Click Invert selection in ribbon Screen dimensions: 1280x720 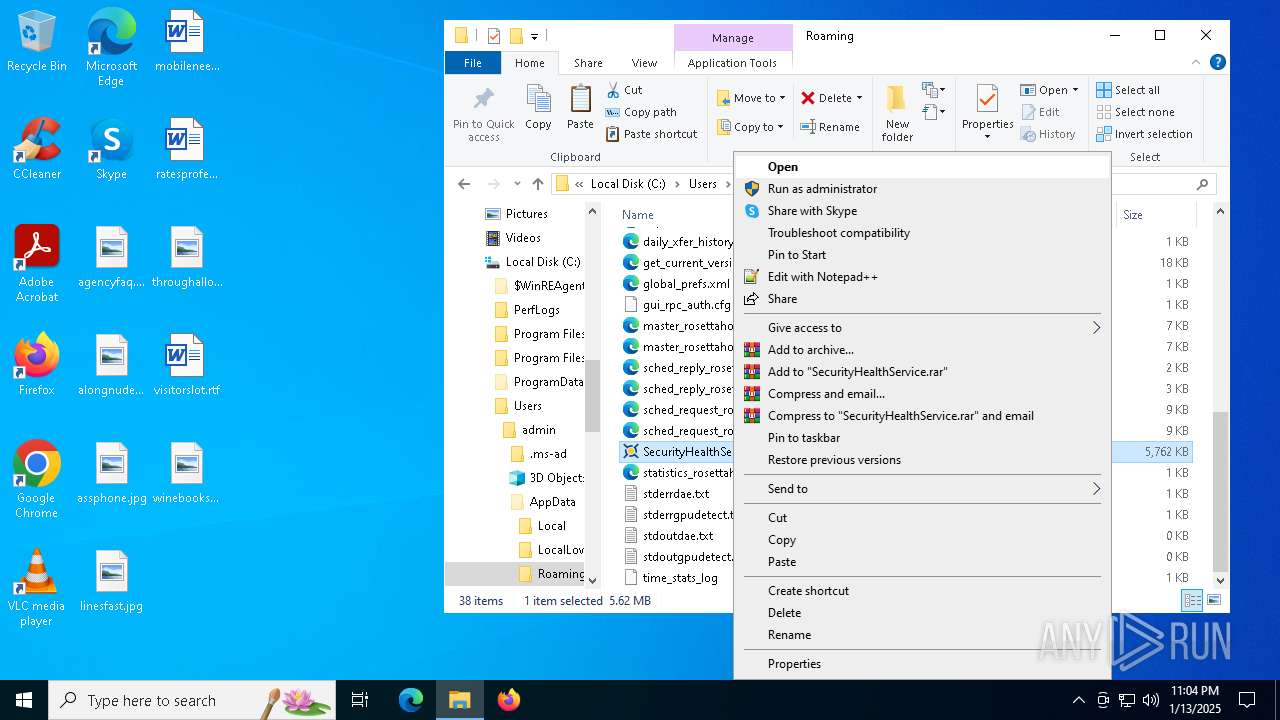coord(1144,134)
